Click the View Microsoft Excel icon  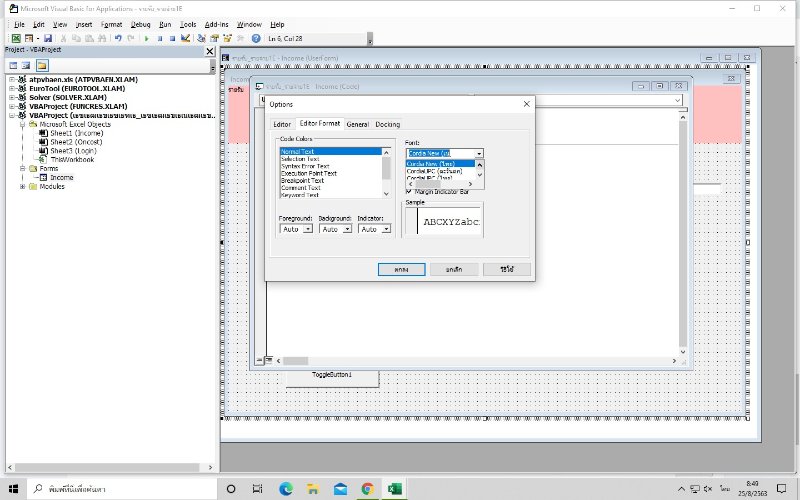[16, 38]
